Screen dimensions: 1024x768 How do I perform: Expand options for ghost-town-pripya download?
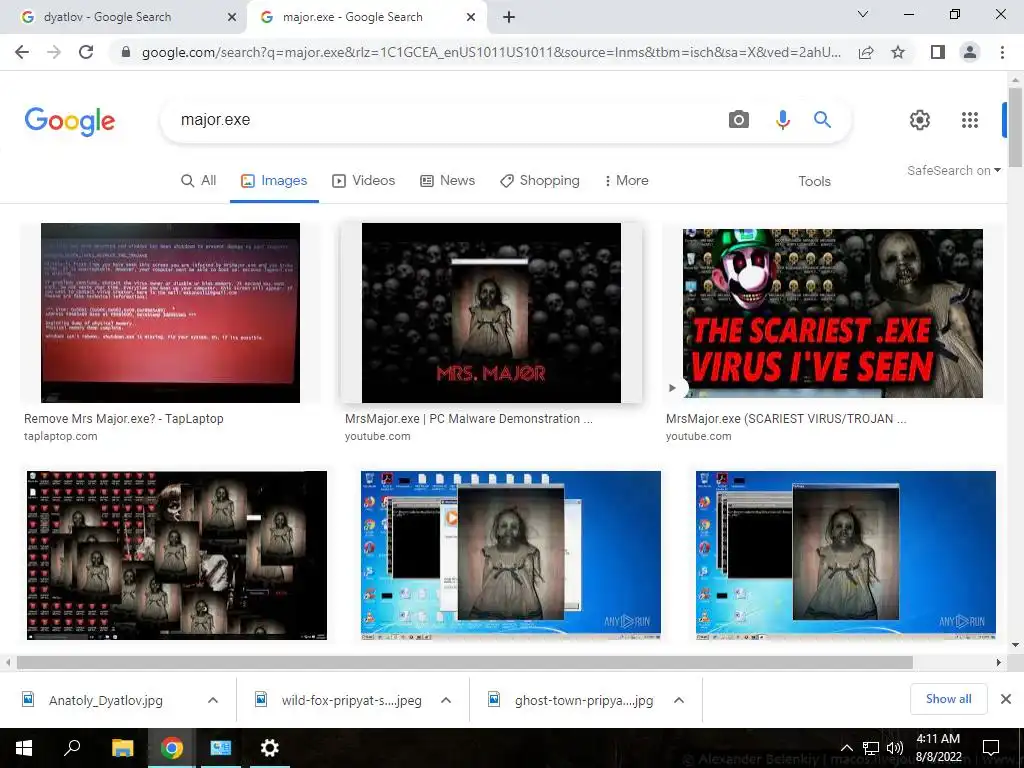coord(679,700)
